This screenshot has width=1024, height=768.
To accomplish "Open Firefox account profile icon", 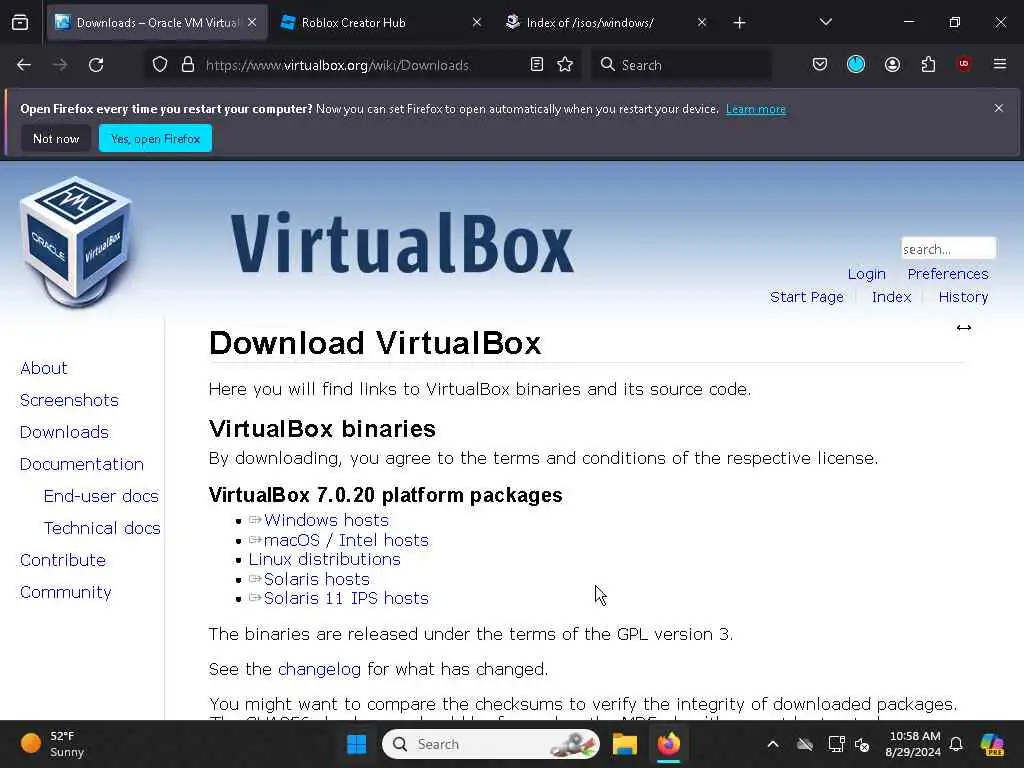I will pyautogui.click(x=892, y=65).
